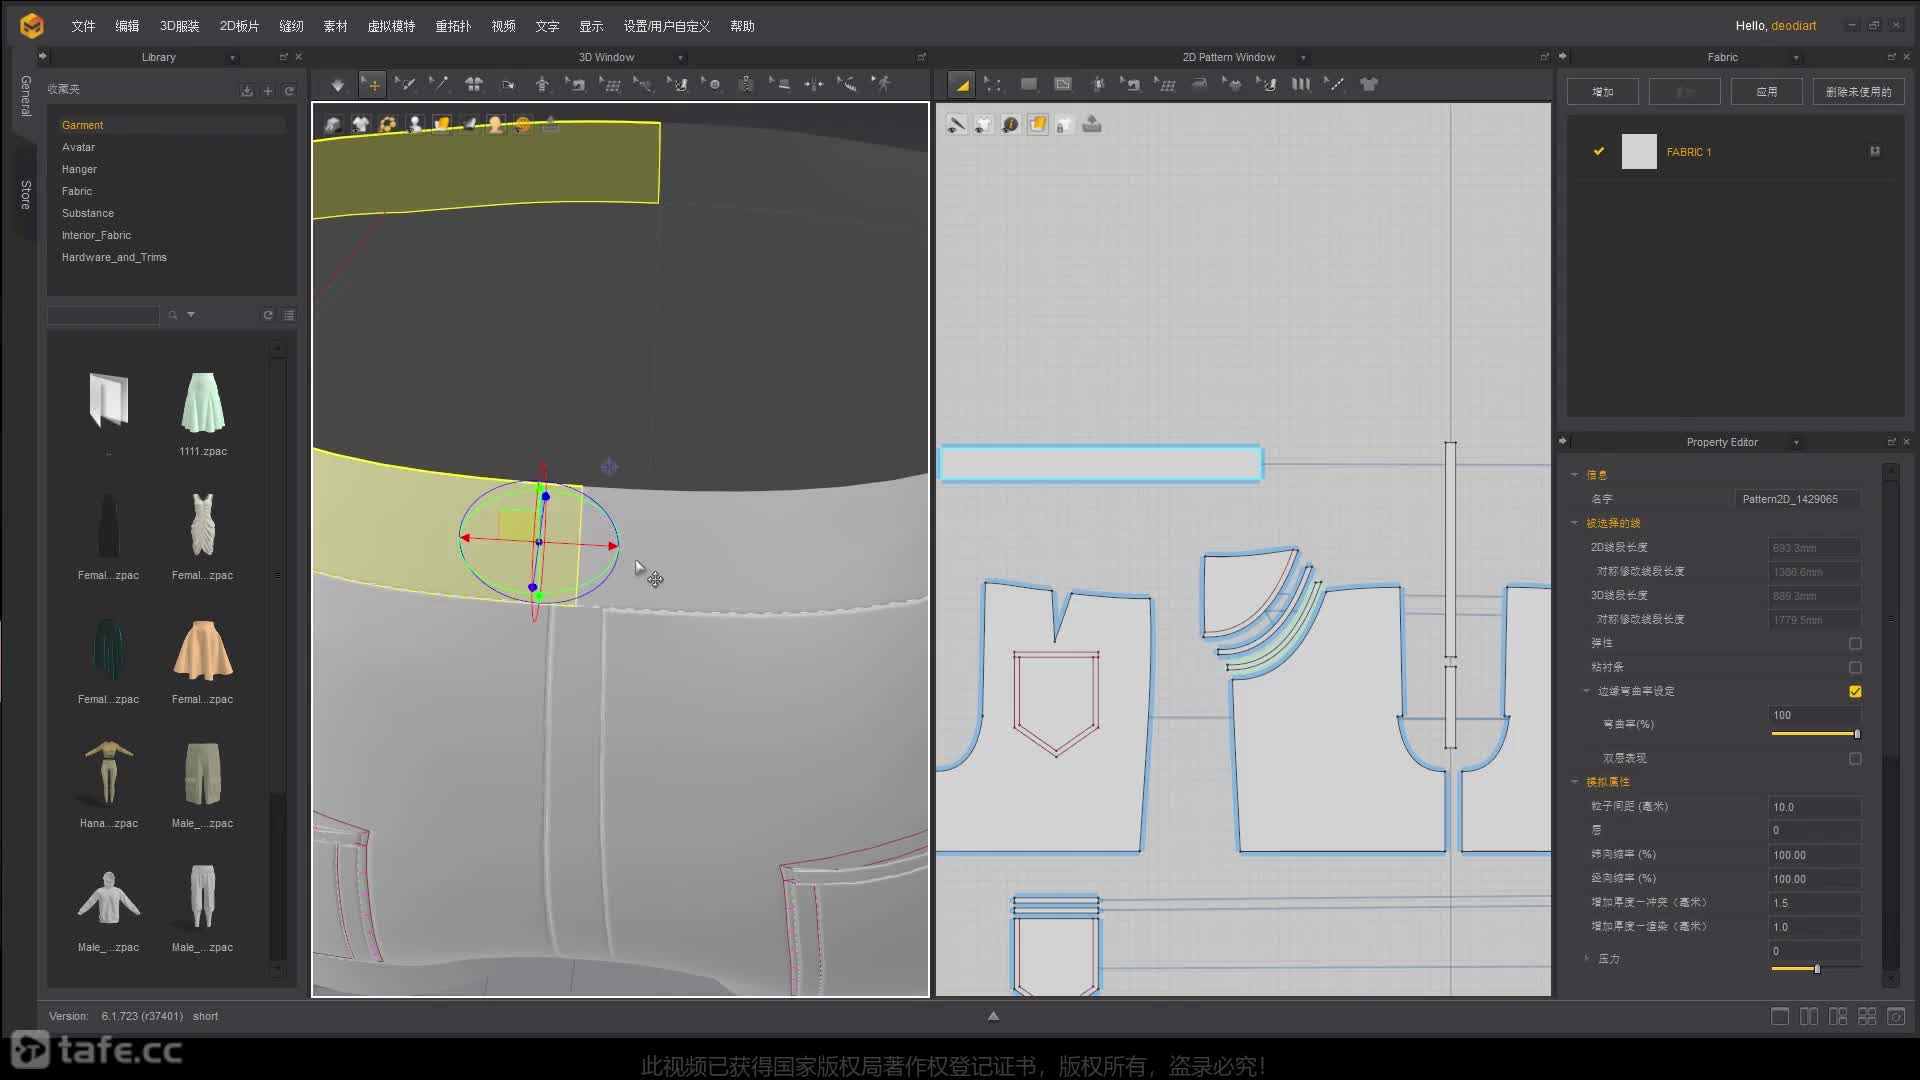
Task: Click the library search input field
Action: [104, 316]
